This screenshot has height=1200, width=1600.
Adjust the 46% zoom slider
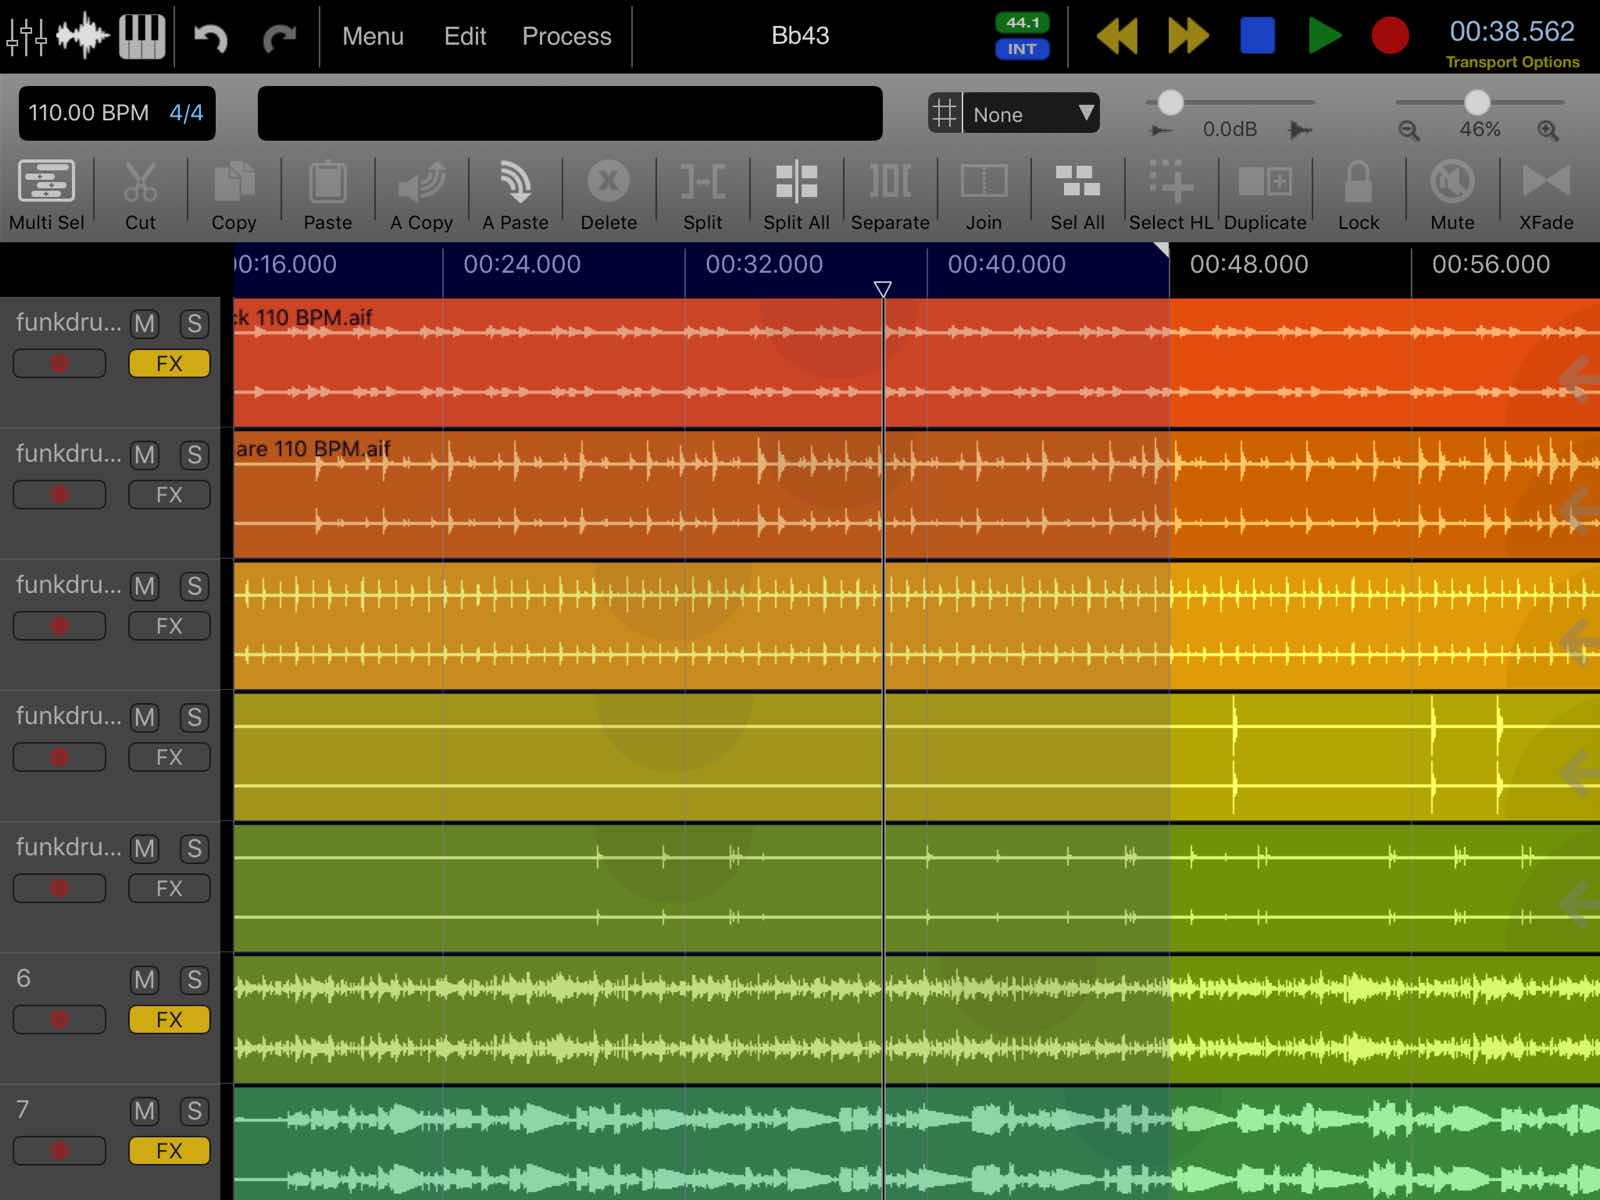[1479, 102]
